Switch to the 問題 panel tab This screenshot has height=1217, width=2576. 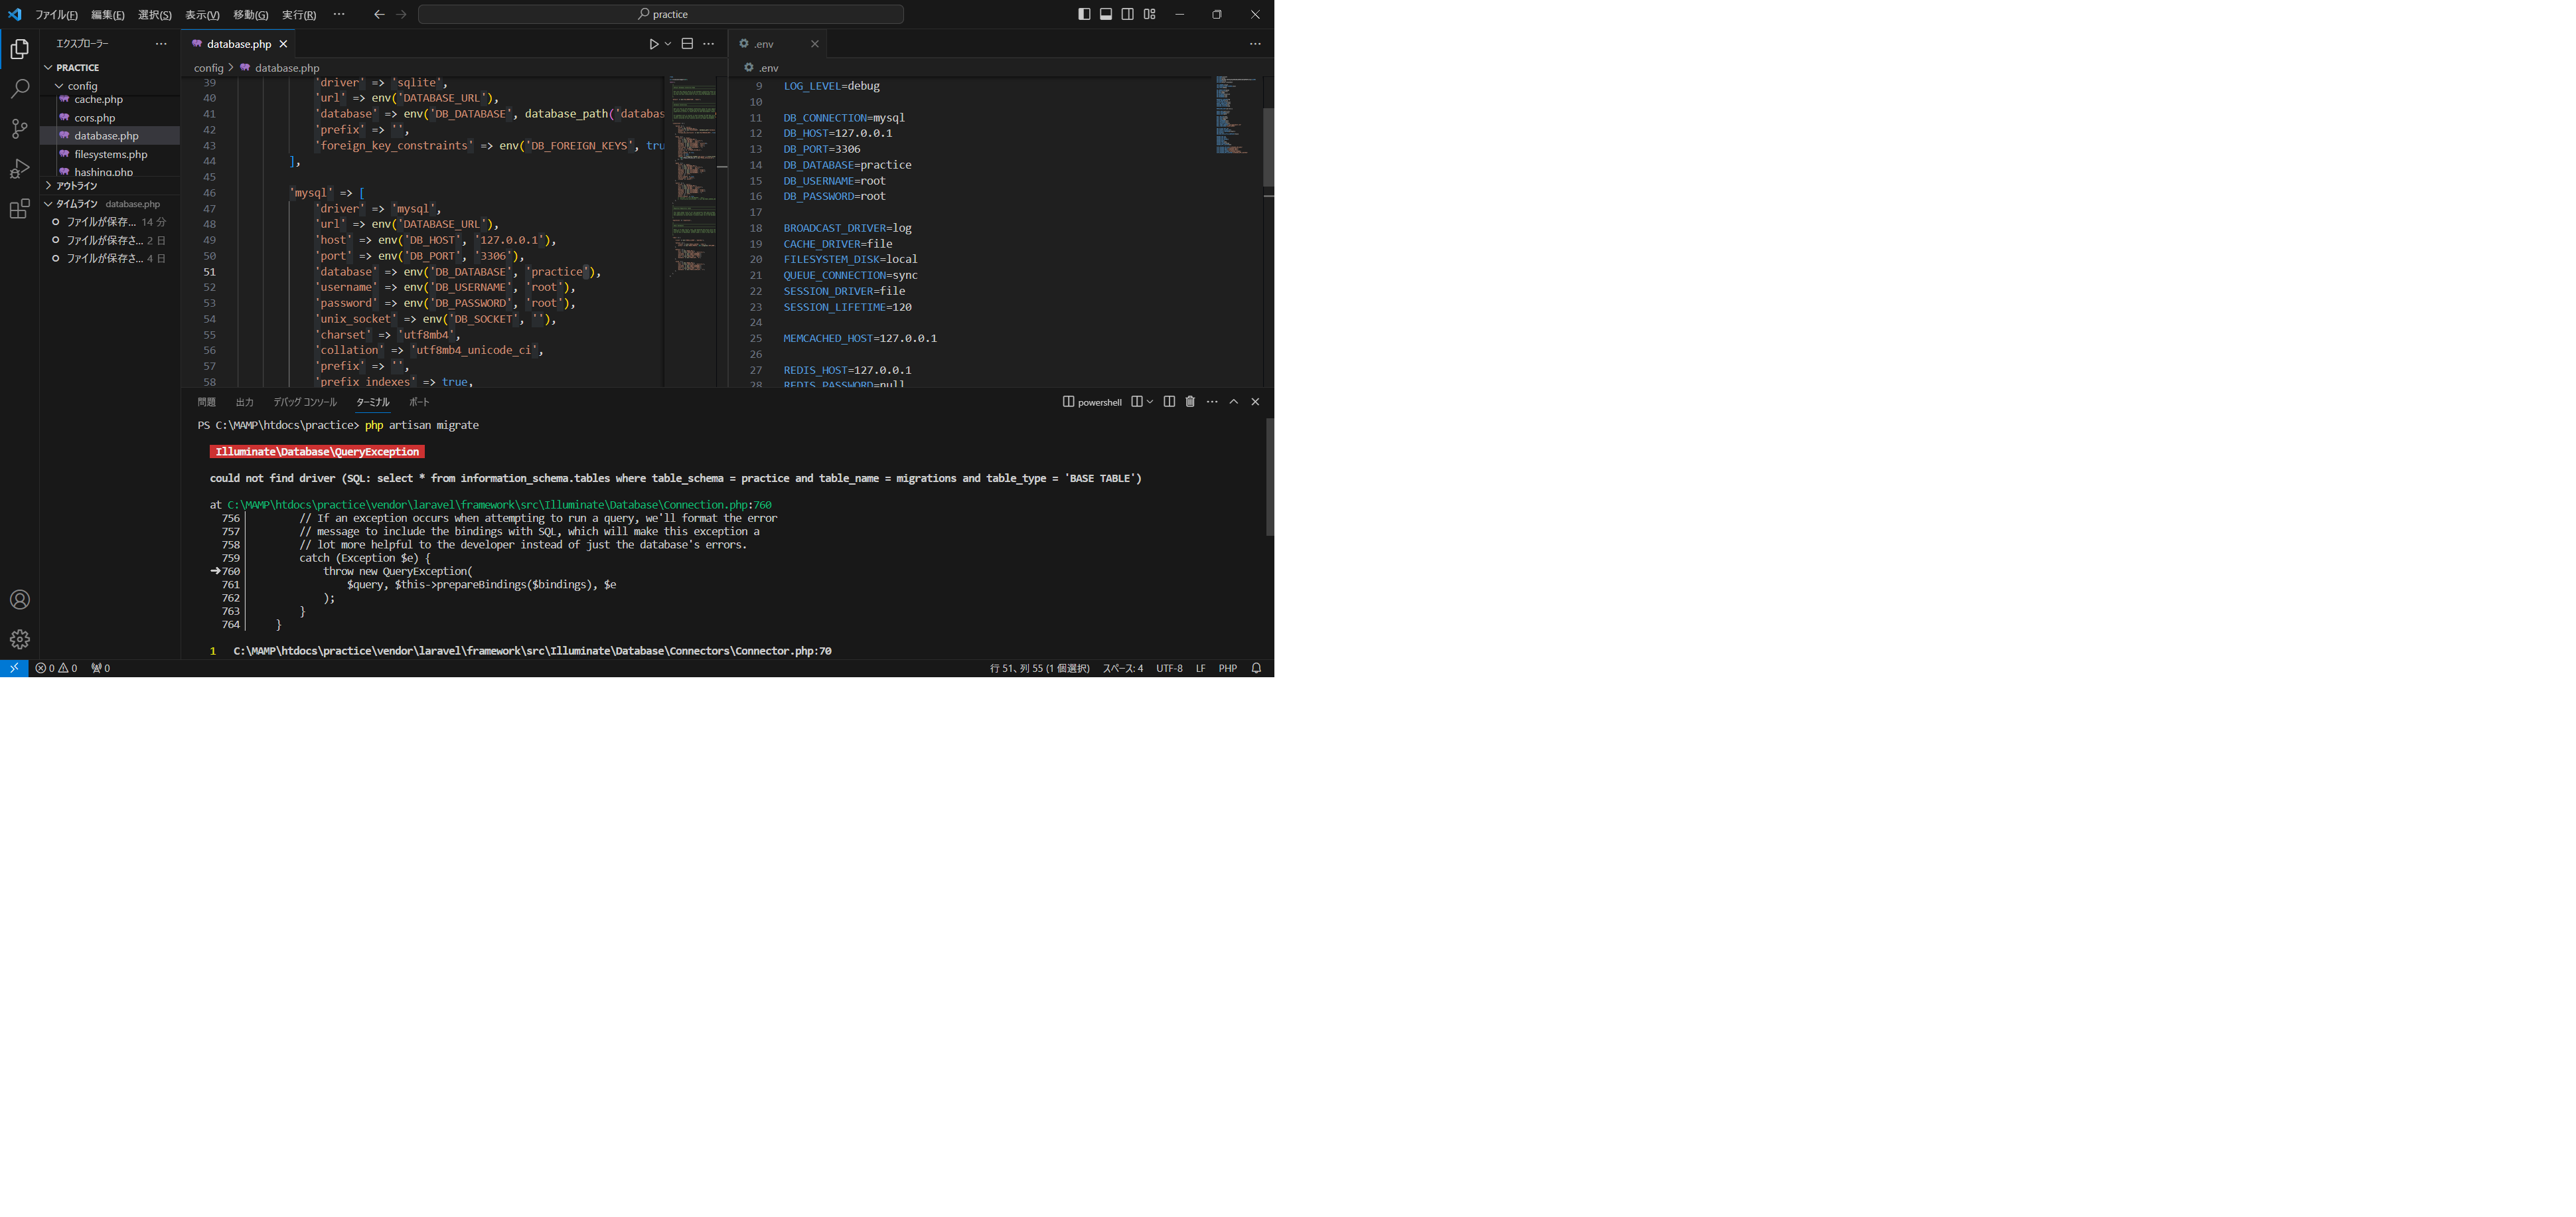207,402
